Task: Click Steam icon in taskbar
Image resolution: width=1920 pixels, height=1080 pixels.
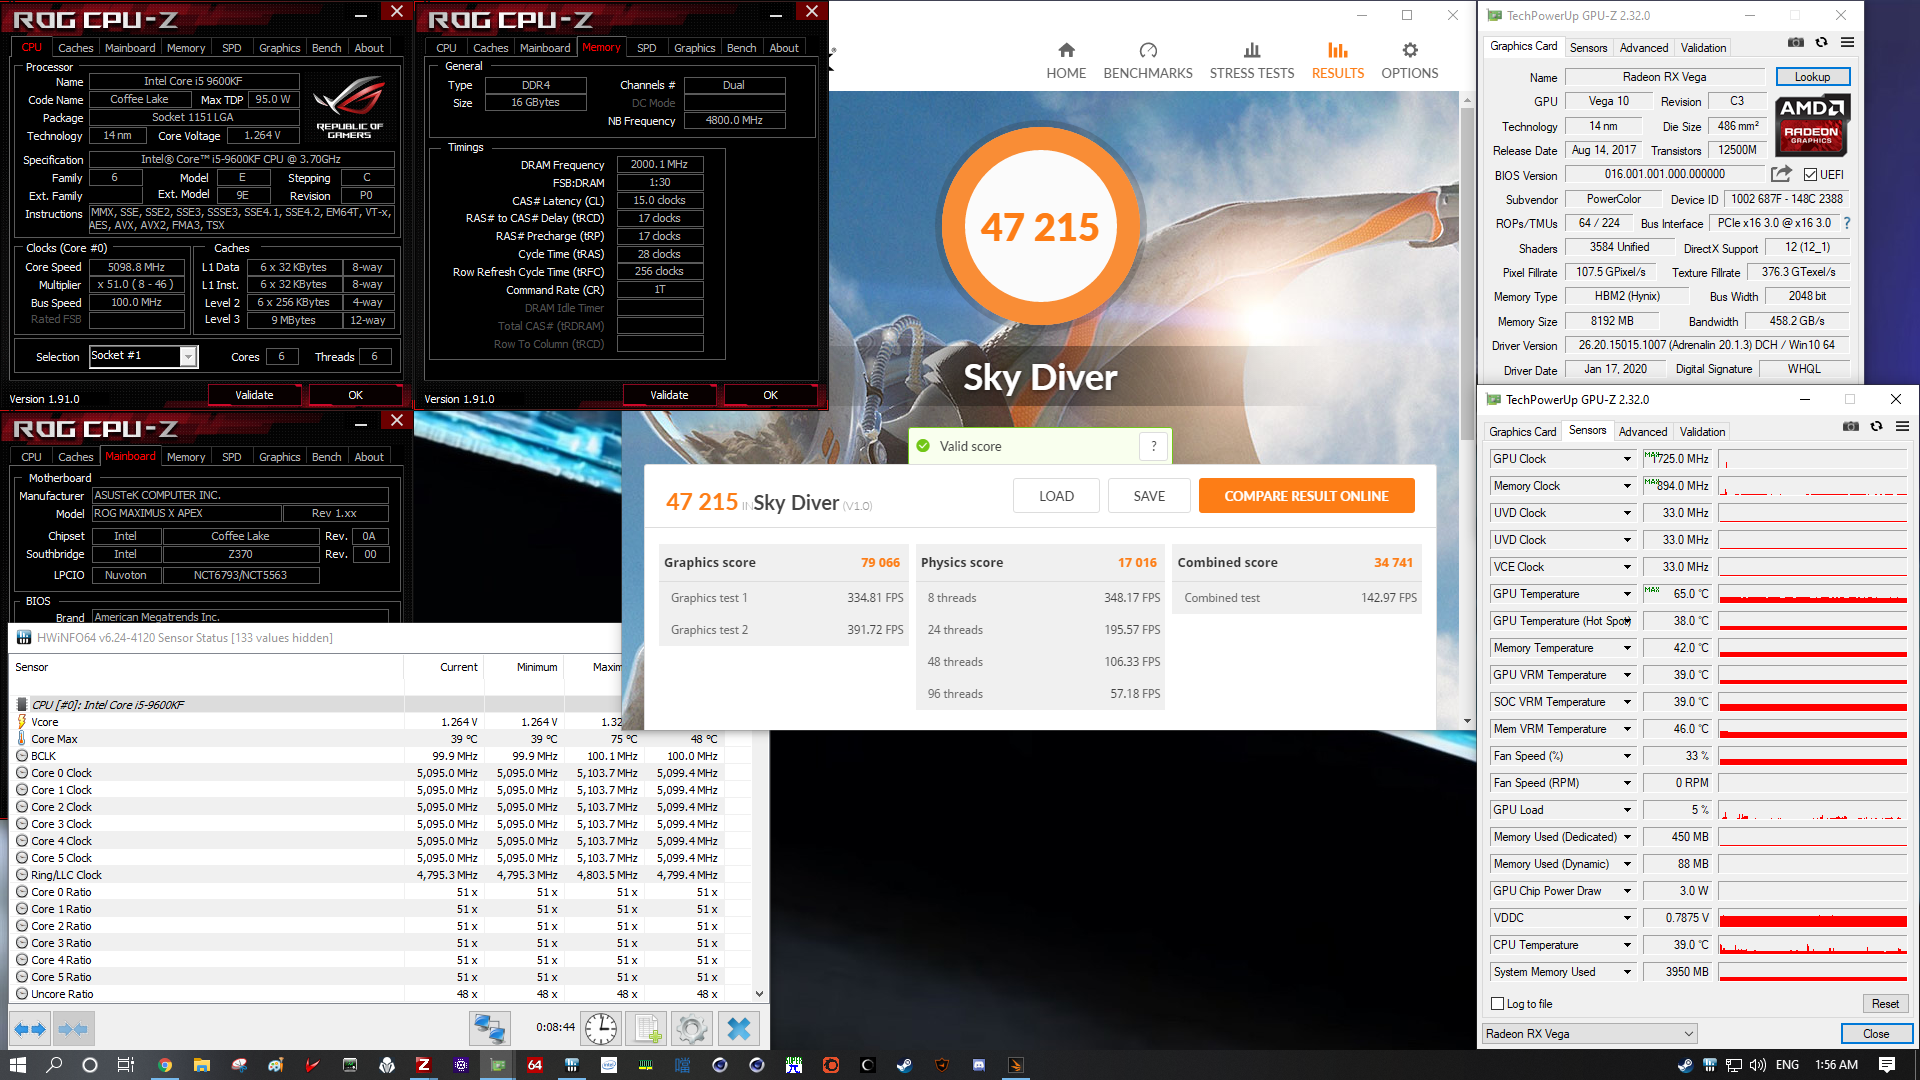Action: [x=904, y=1065]
